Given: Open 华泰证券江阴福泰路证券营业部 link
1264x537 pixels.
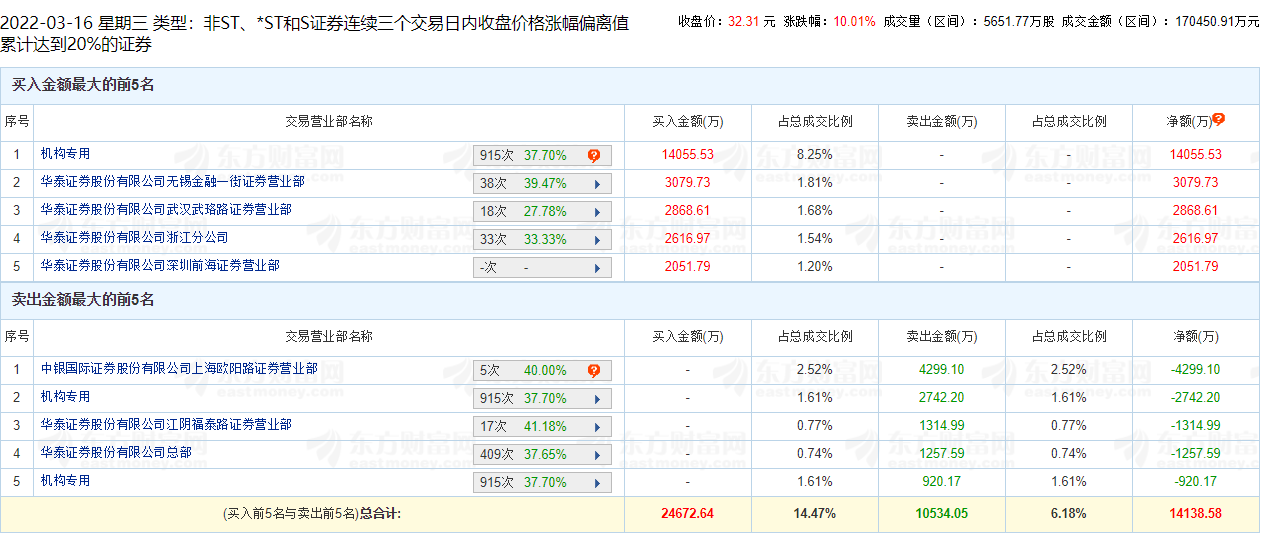Looking at the screenshot, I should pyautogui.click(x=166, y=425).
